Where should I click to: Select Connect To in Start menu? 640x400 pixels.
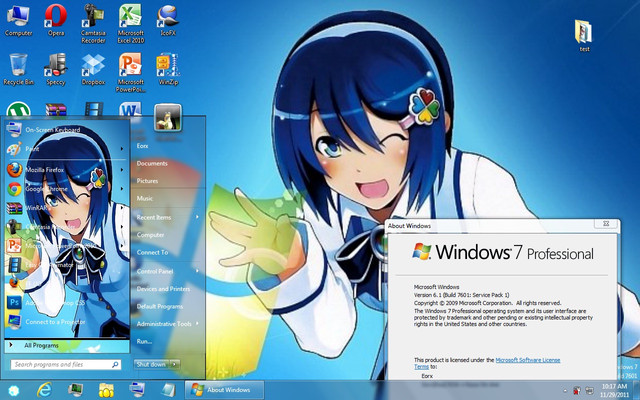pyautogui.click(x=152, y=252)
